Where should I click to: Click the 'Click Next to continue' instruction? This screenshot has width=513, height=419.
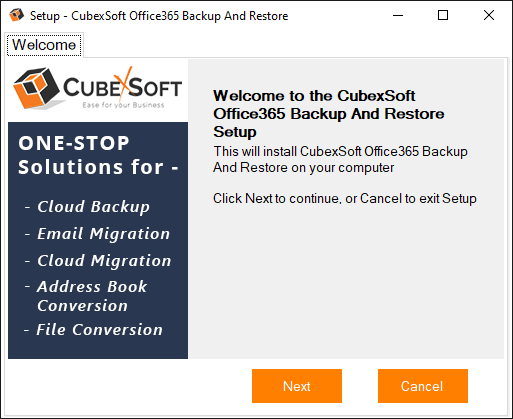click(x=345, y=199)
